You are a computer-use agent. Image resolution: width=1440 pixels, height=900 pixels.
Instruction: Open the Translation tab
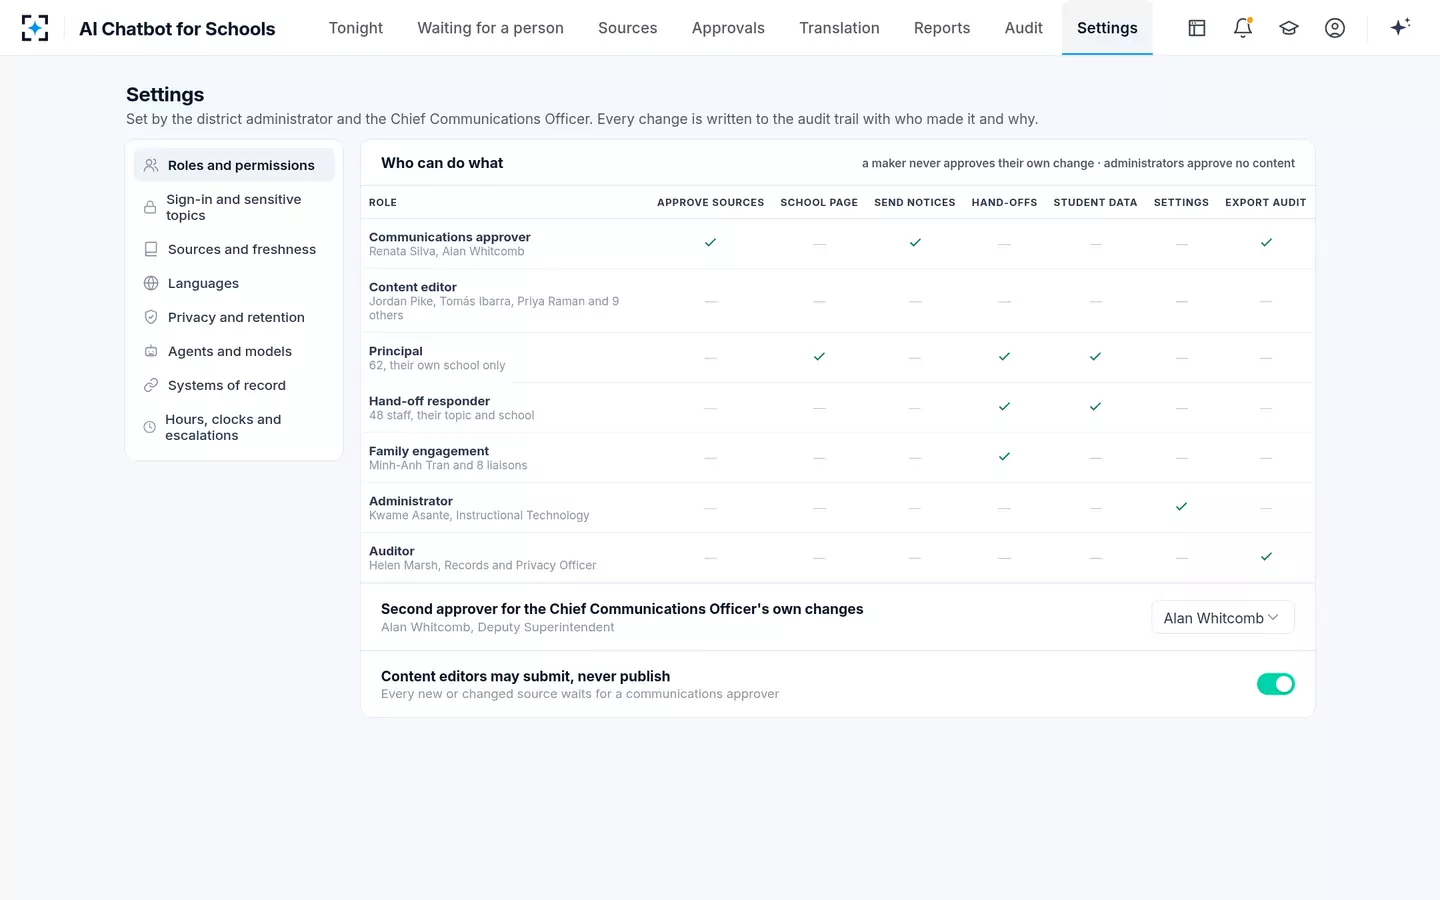(840, 28)
